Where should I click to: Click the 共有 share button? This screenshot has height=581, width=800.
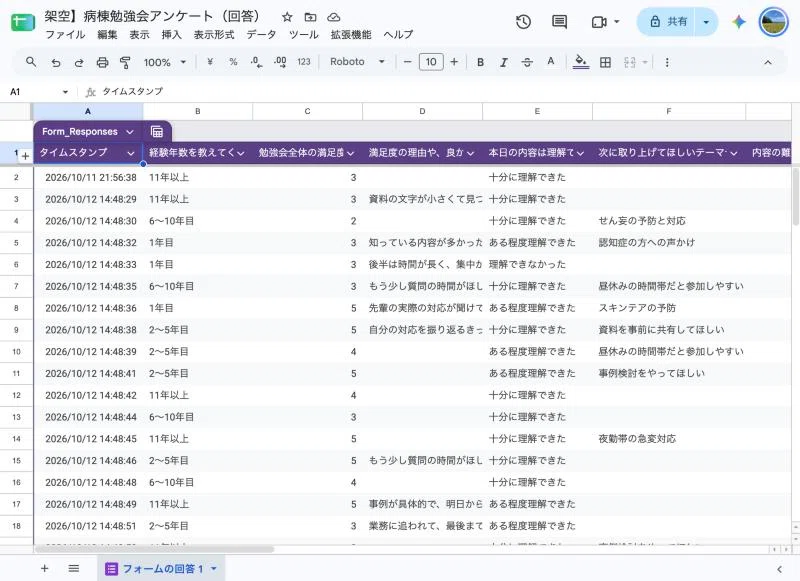[x=668, y=22]
